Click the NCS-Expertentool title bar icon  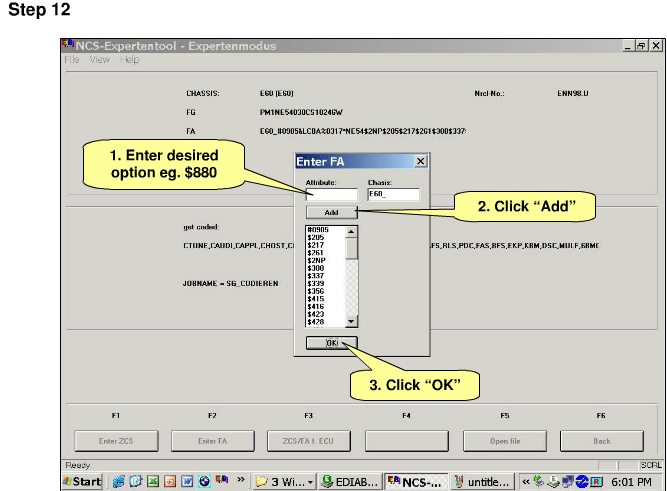pyautogui.click(x=68, y=44)
